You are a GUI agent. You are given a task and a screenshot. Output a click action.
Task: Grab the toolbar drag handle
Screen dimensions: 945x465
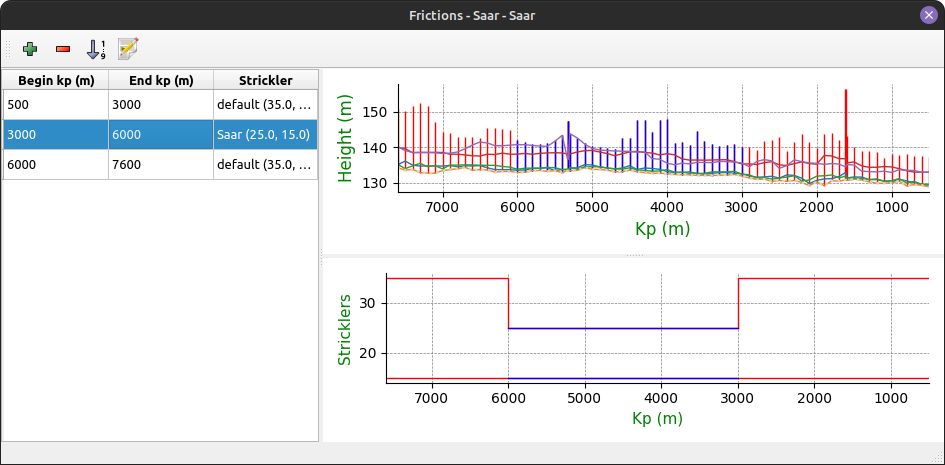(8, 48)
